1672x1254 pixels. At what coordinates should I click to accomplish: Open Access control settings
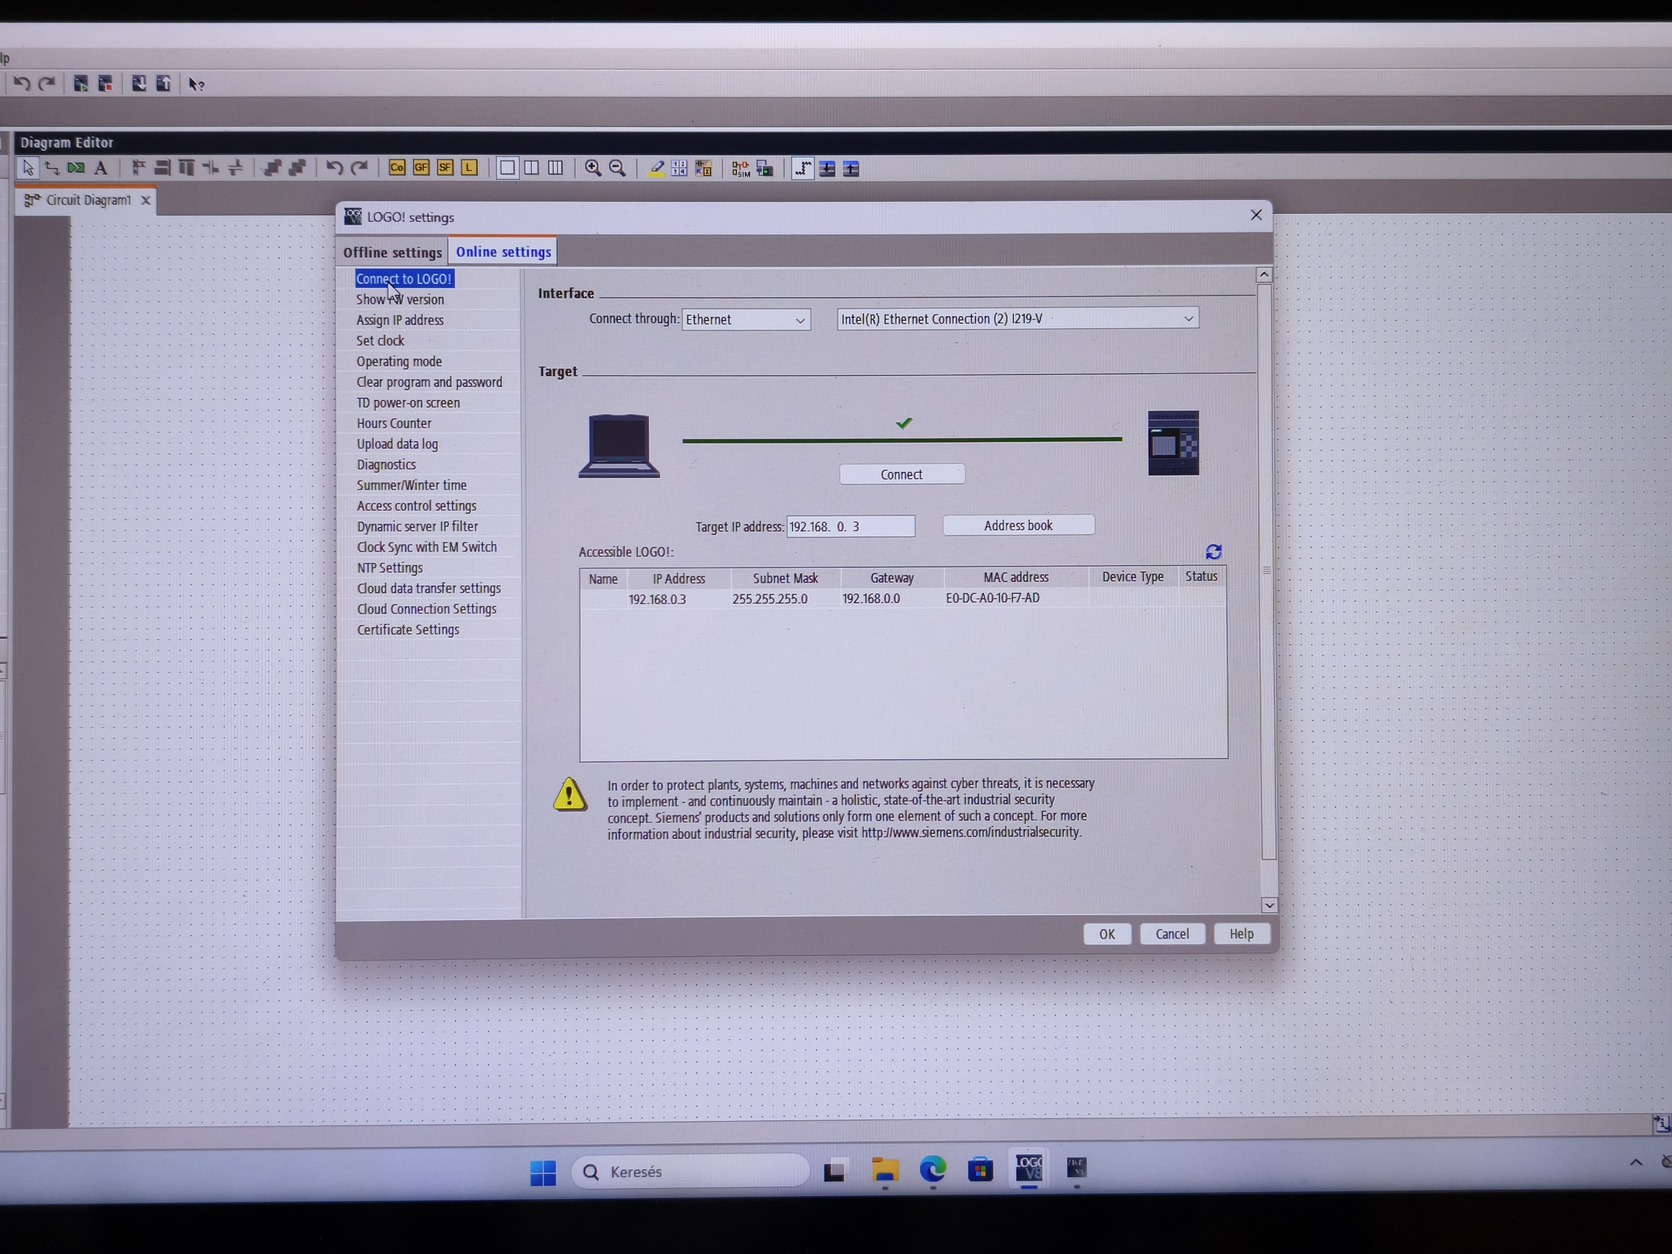coord(416,506)
